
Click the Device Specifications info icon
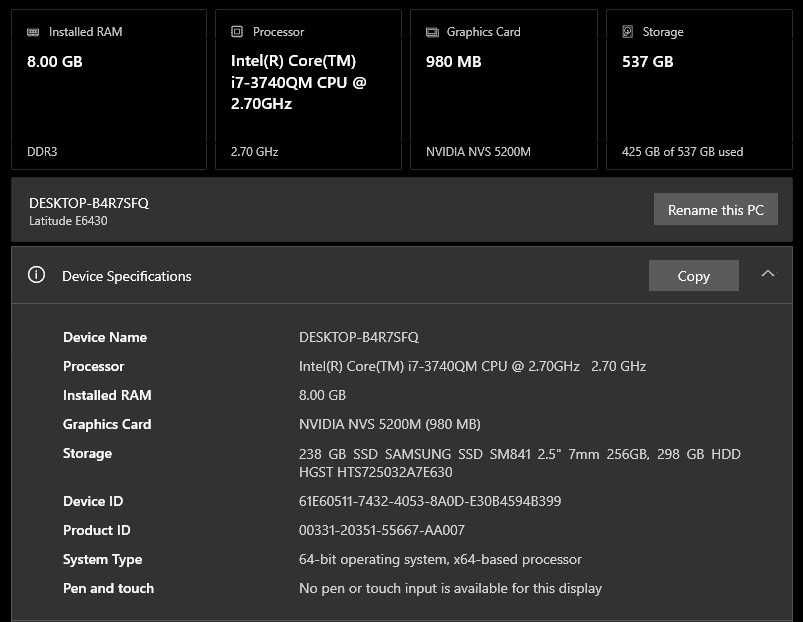[x=36, y=275]
